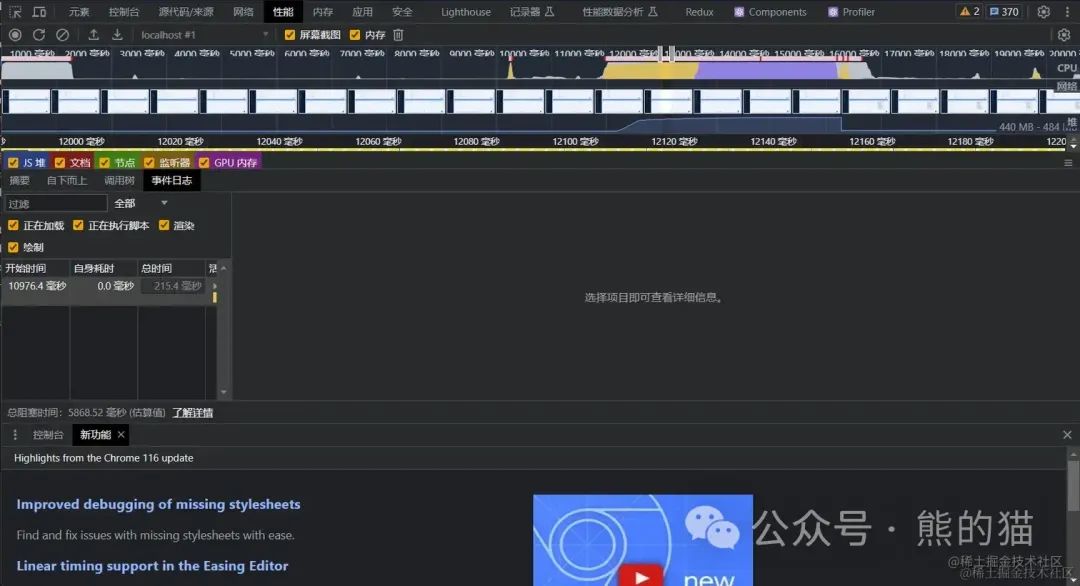Switch to the 自下而上 details tab

[x=67, y=180]
